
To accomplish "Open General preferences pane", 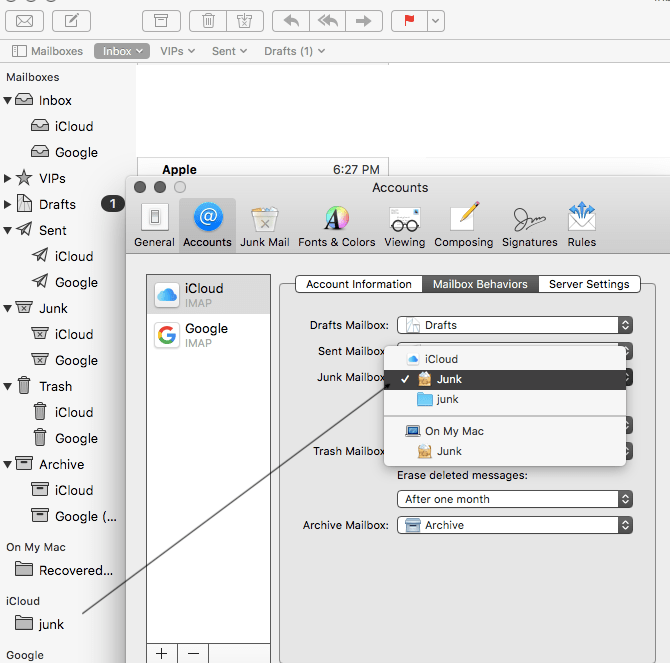I will pos(154,225).
